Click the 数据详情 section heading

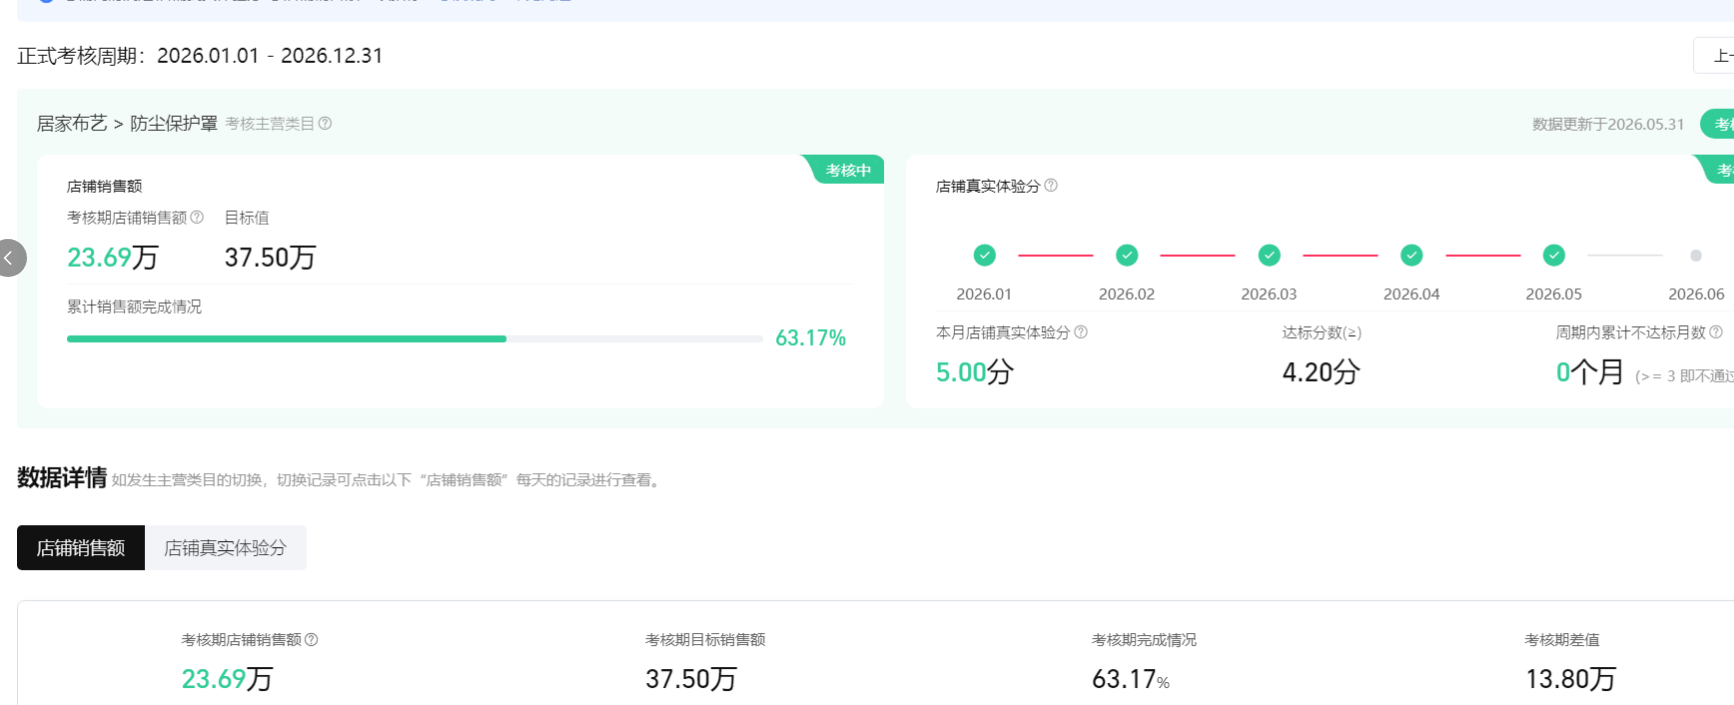tap(62, 478)
